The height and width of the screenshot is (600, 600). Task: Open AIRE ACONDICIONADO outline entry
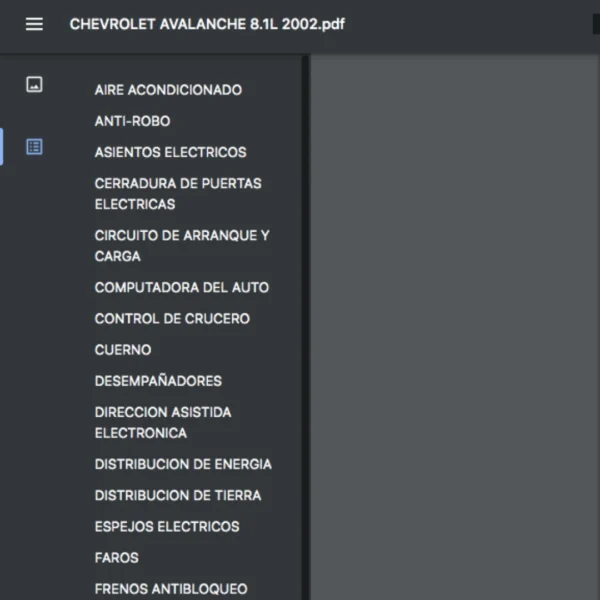pos(168,90)
